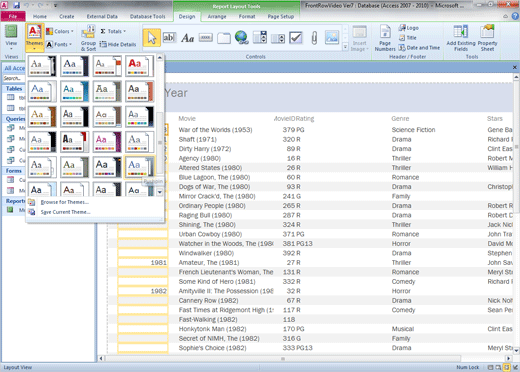Click the Movie column header
The height and width of the screenshot is (372, 520).
click(187, 118)
